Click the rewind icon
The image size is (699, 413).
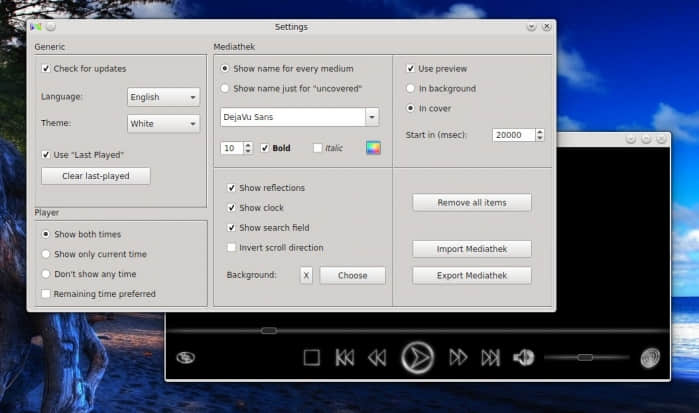click(x=377, y=357)
